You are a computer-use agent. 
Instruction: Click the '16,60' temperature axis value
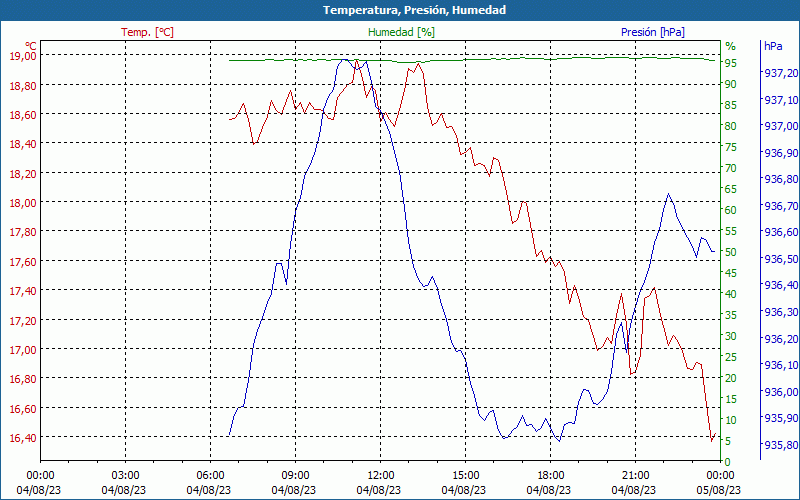point(23,409)
